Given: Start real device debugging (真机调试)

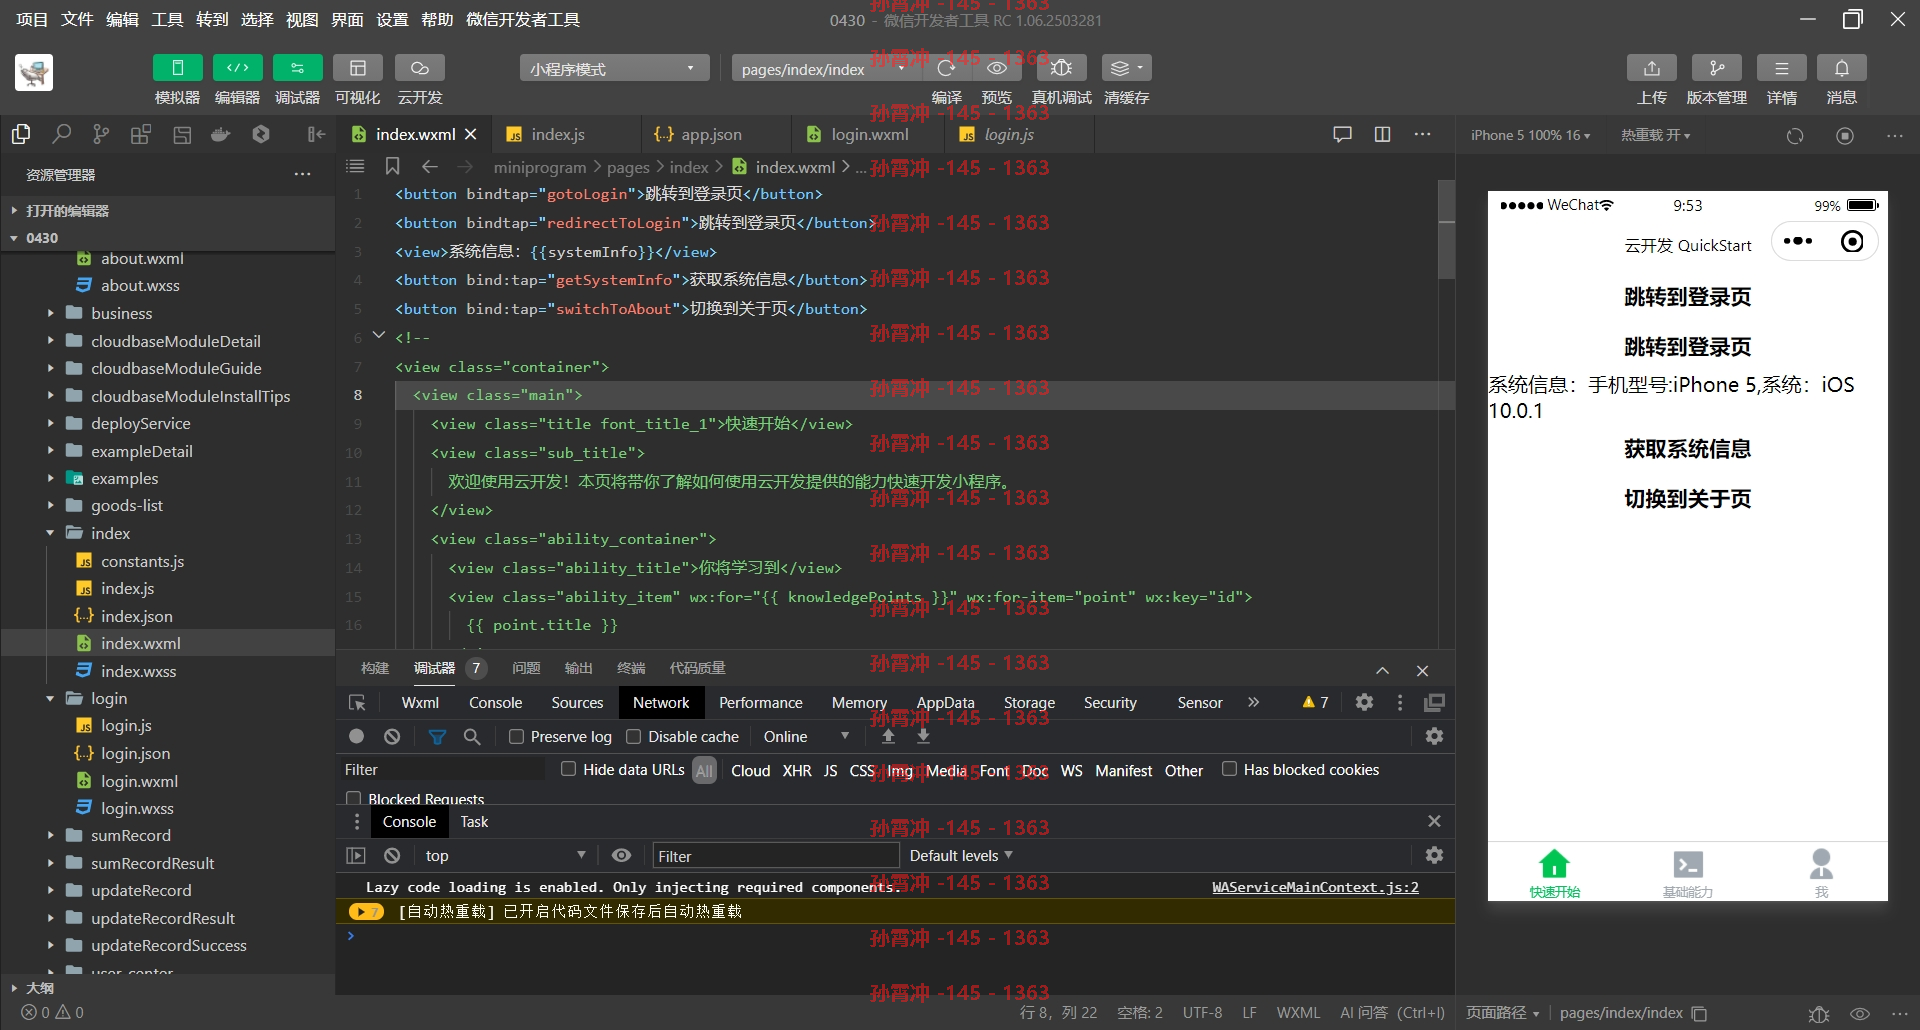Looking at the screenshot, I should pyautogui.click(x=1061, y=68).
